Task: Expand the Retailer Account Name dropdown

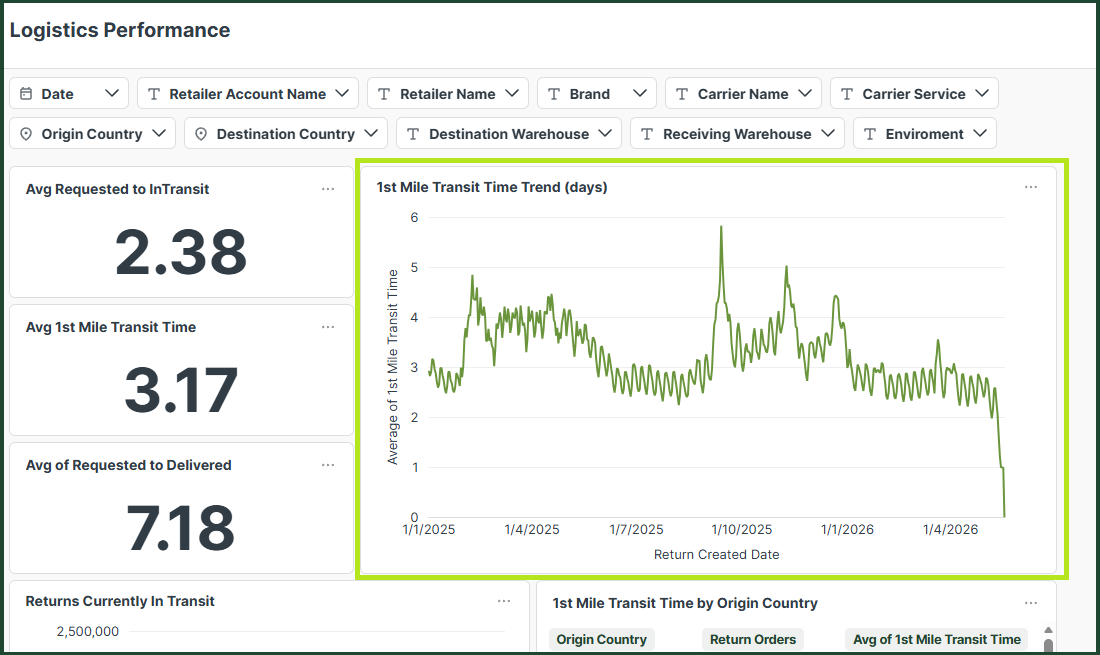Action: [248, 93]
